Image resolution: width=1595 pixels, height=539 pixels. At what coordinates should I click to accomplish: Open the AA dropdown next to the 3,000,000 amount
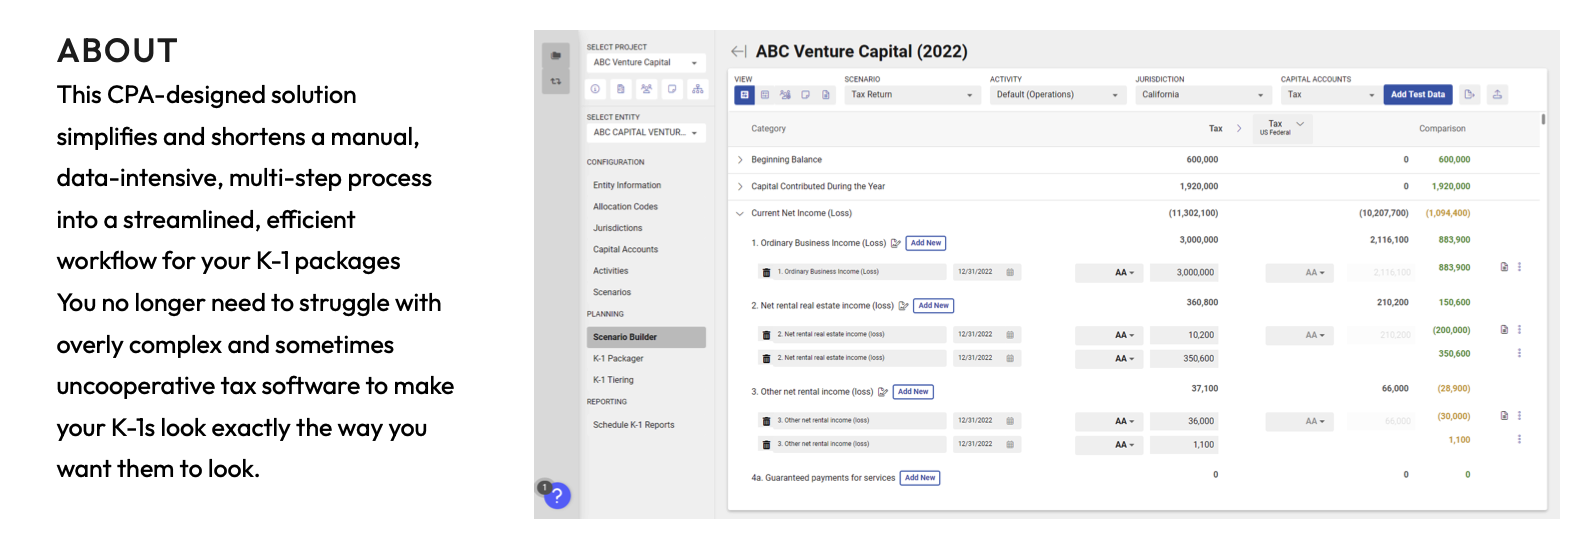(x=1110, y=272)
